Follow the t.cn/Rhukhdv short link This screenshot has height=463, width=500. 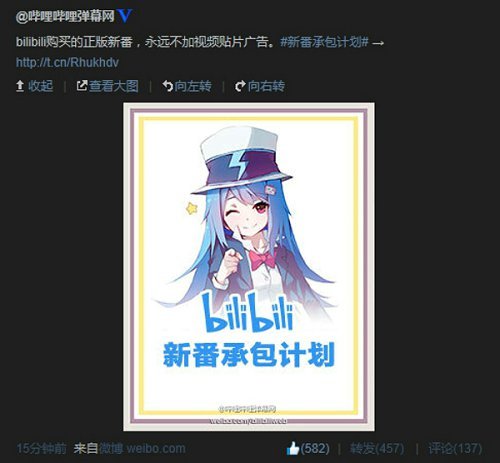click(x=67, y=62)
